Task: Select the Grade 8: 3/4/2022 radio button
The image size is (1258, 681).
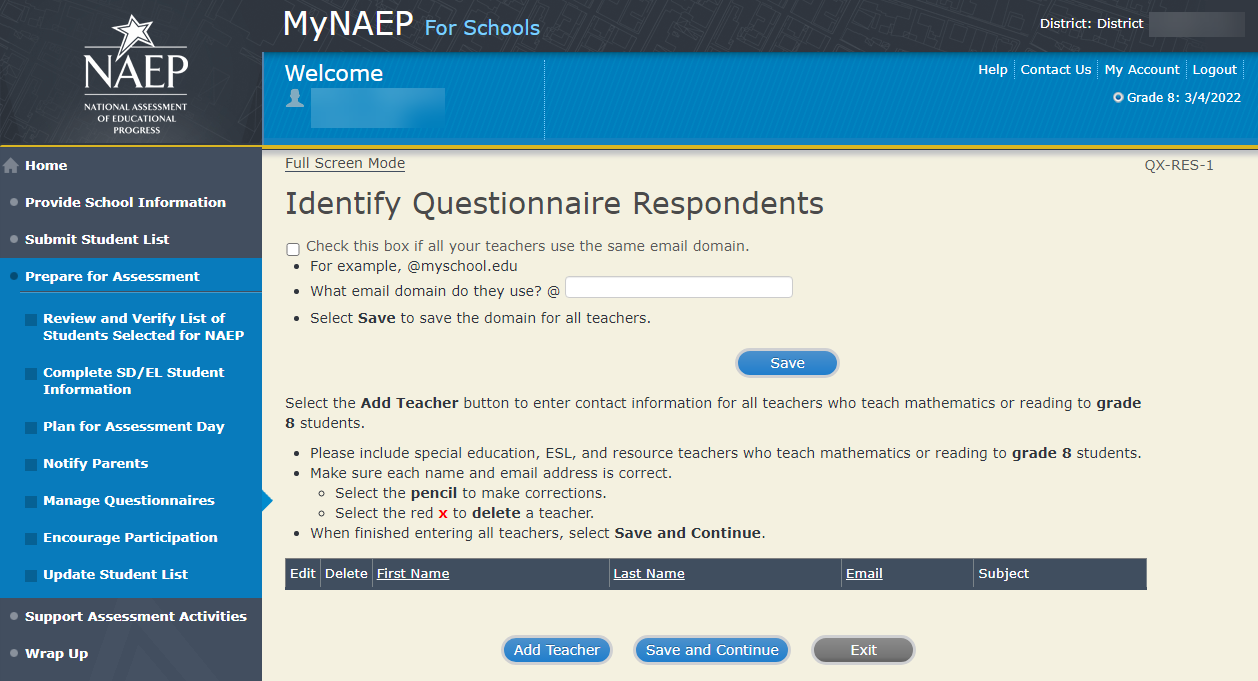Action: tap(1118, 98)
